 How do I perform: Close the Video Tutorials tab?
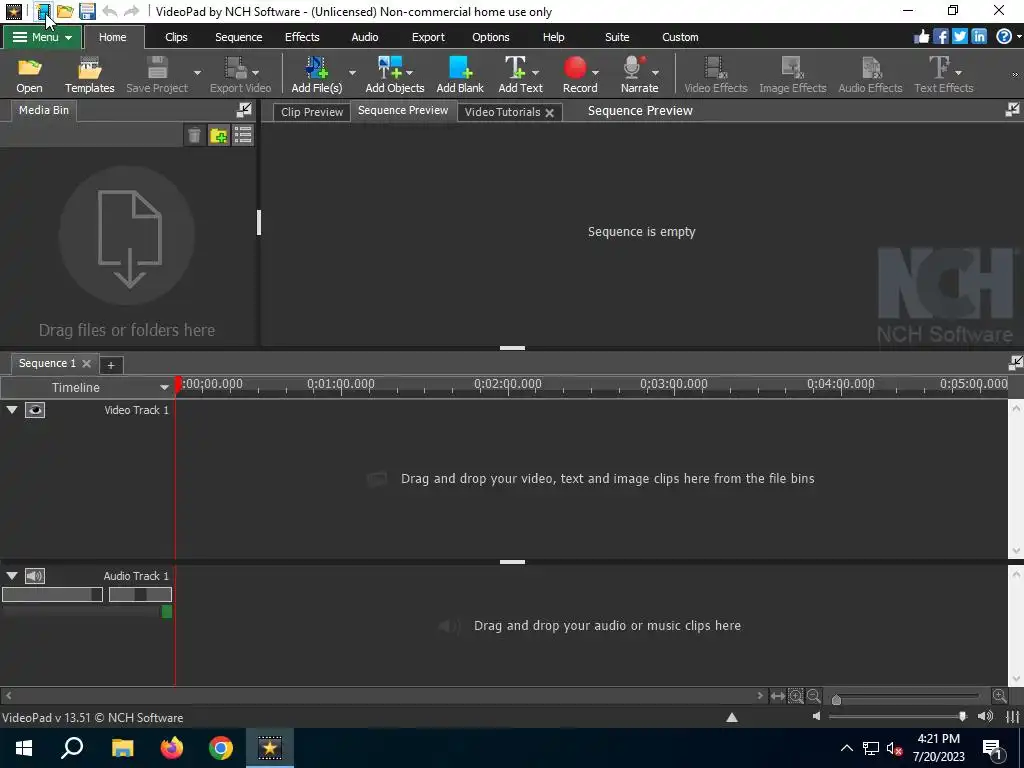pyautogui.click(x=550, y=112)
